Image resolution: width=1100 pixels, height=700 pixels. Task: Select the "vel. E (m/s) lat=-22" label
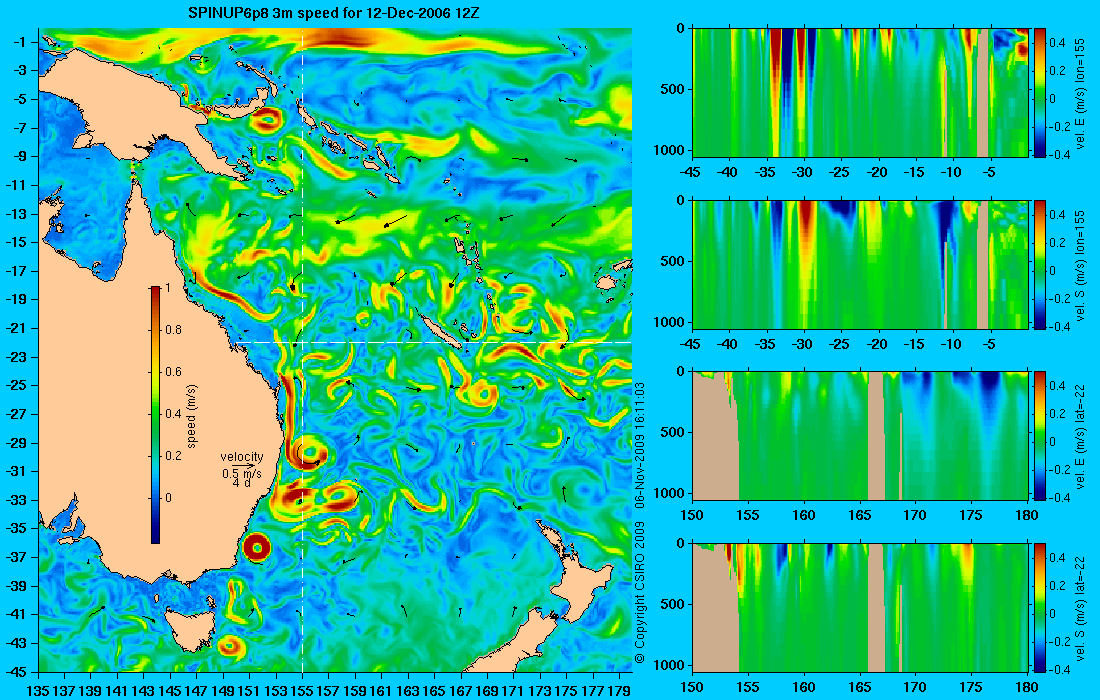click(x=1080, y=436)
